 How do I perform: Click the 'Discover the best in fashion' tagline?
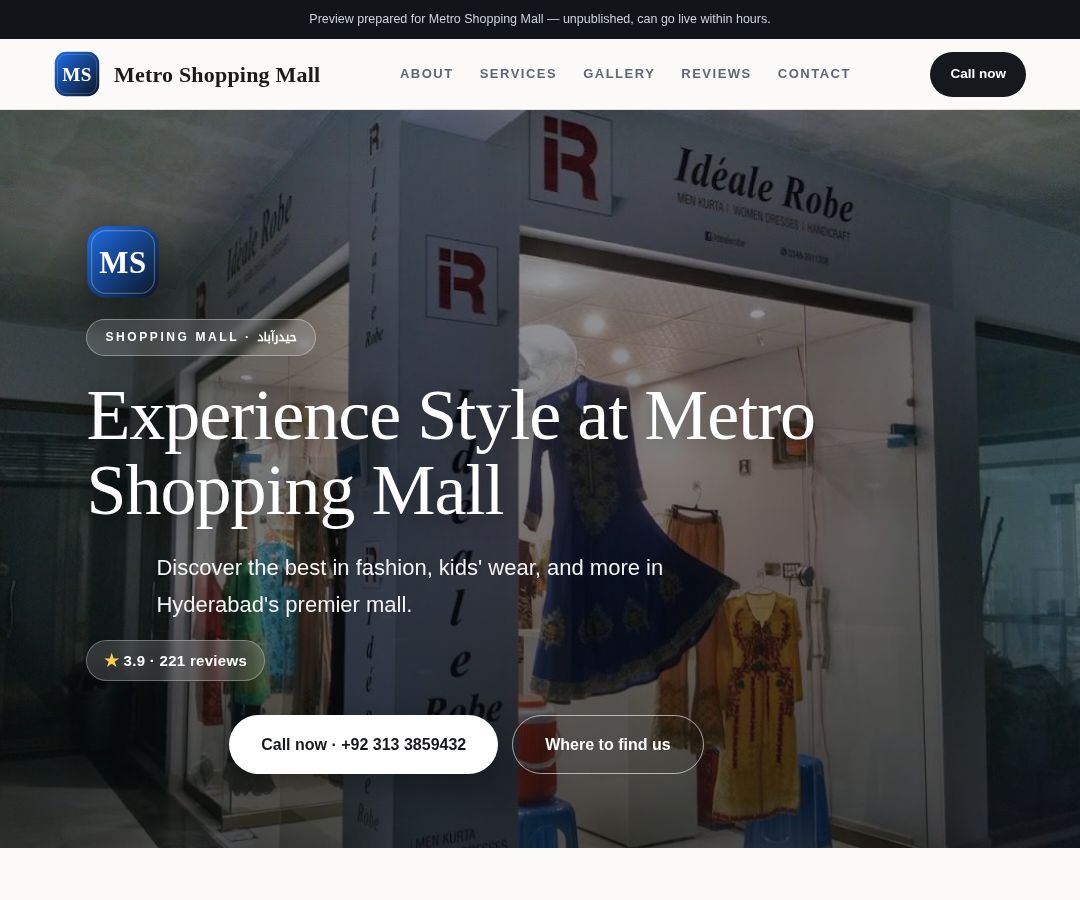click(x=409, y=586)
